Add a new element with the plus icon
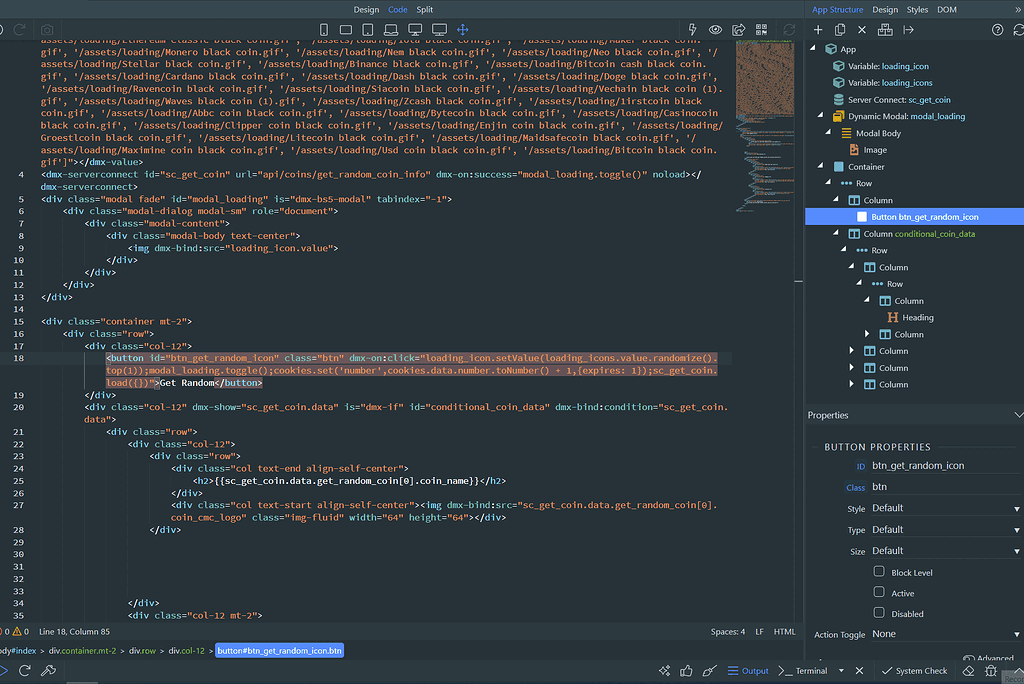This screenshot has width=1024, height=684. coord(818,30)
